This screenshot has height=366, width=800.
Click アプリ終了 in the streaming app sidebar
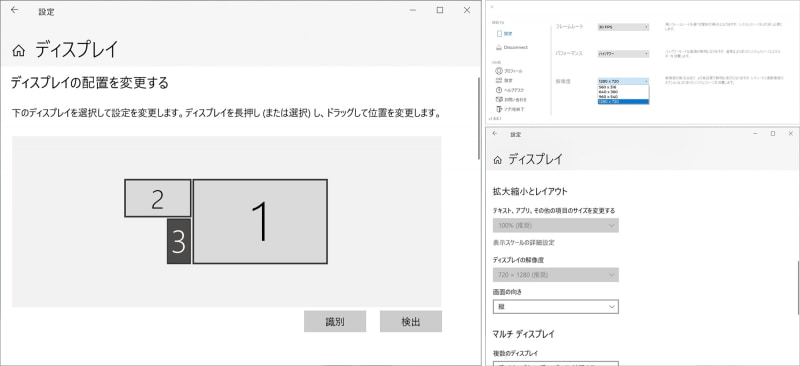coord(510,109)
